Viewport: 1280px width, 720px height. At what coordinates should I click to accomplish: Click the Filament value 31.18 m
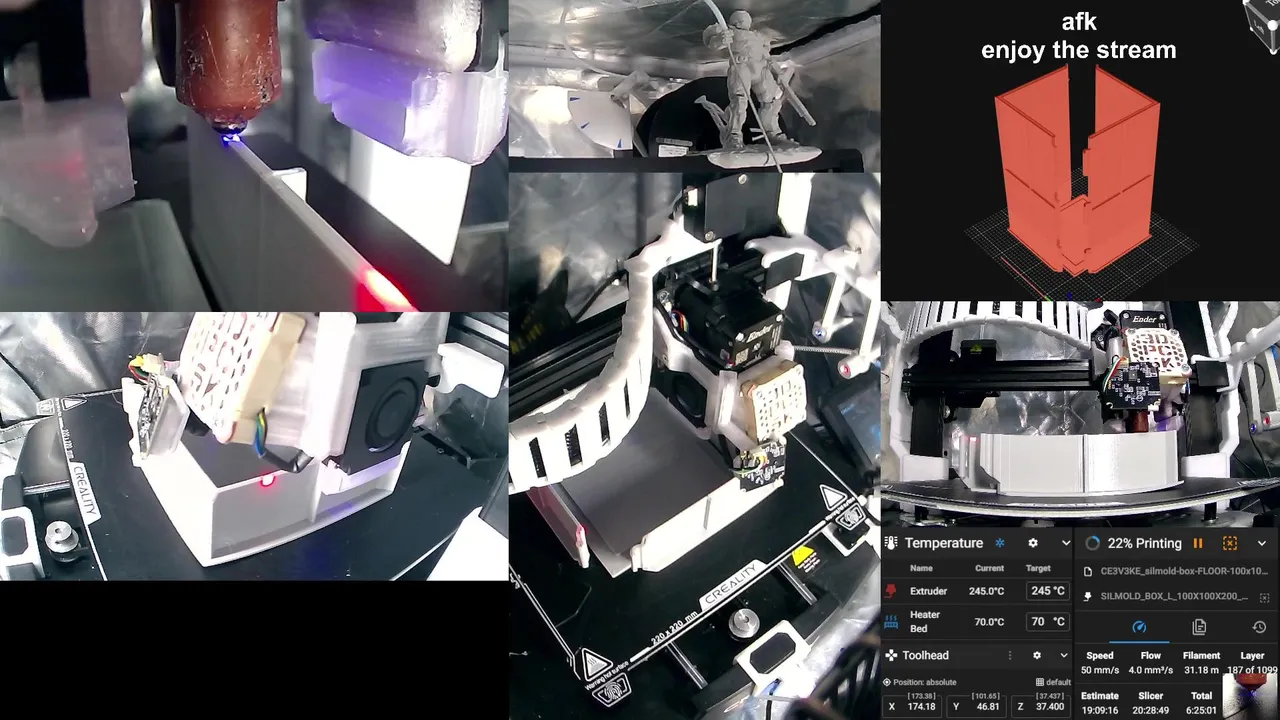point(1201,670)
